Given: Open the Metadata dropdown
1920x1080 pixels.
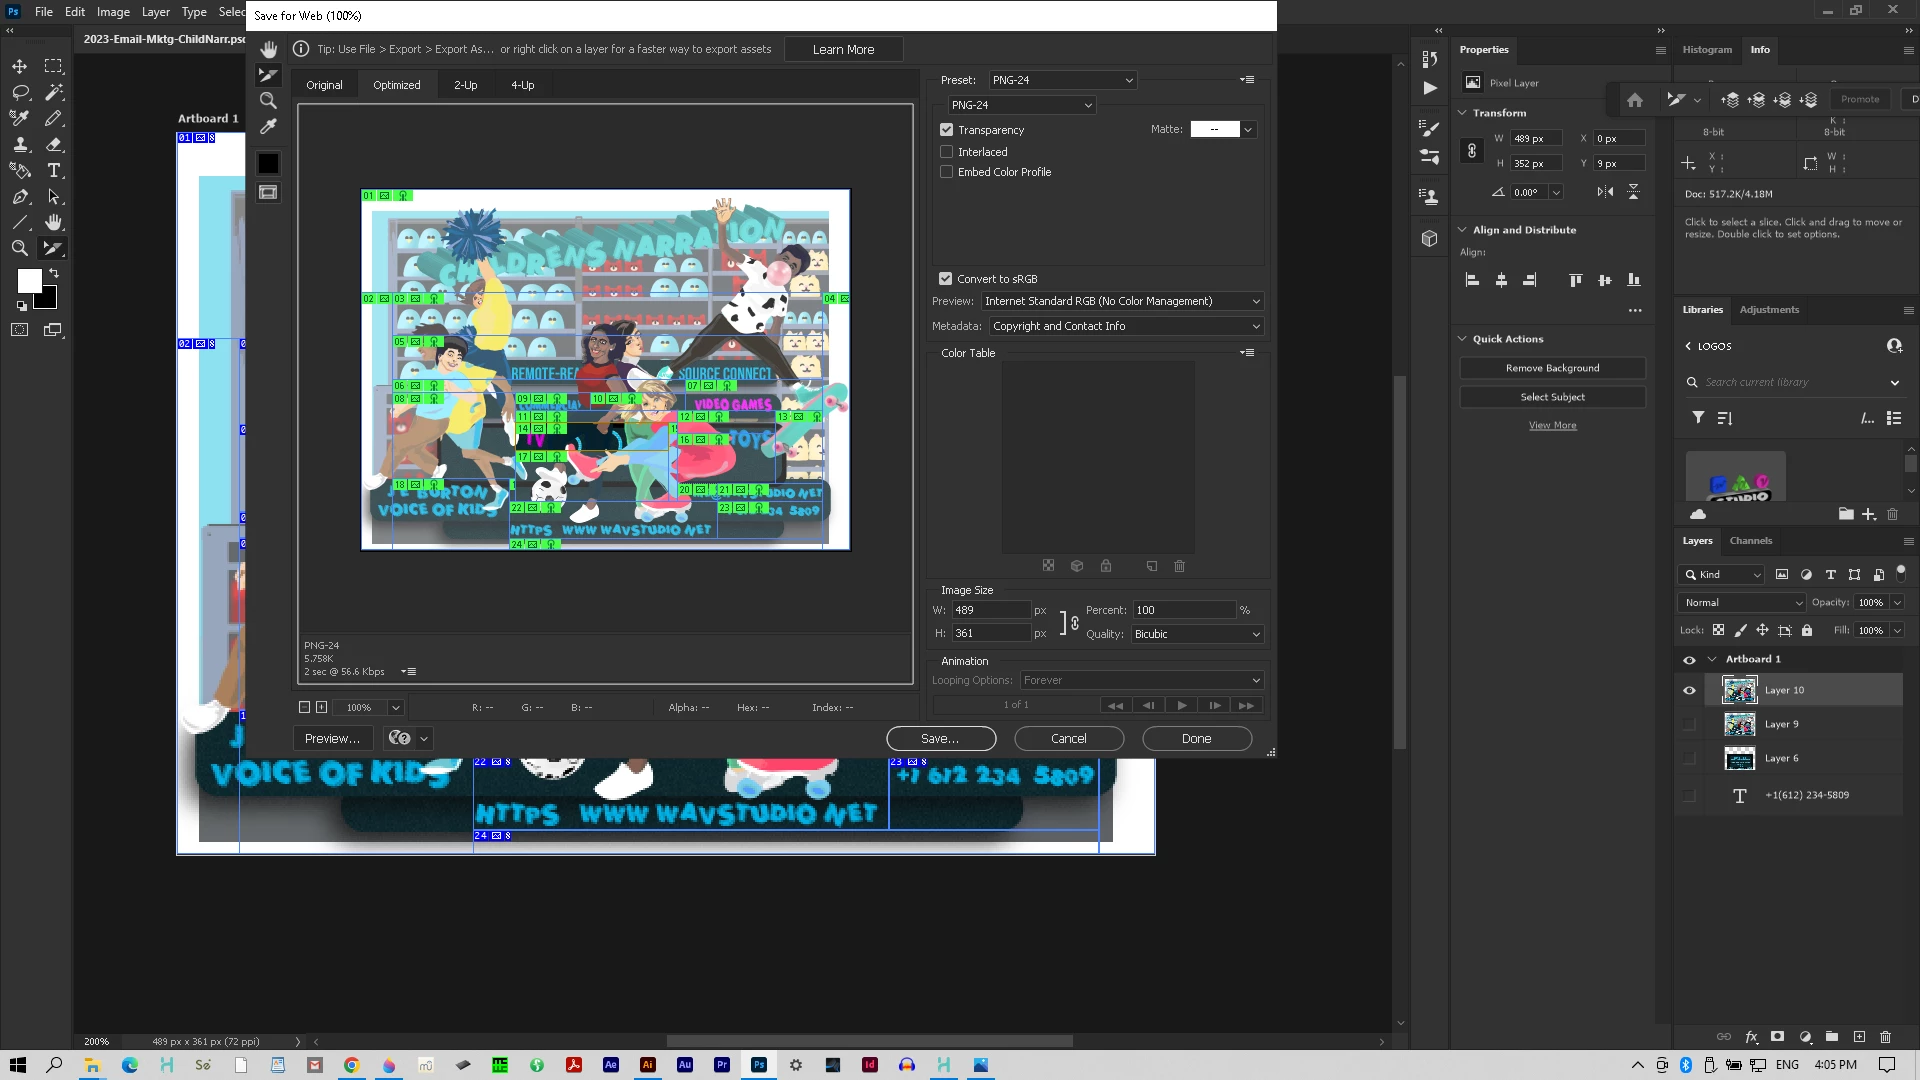Looking at the screenshot, I should click(1125, 326).
